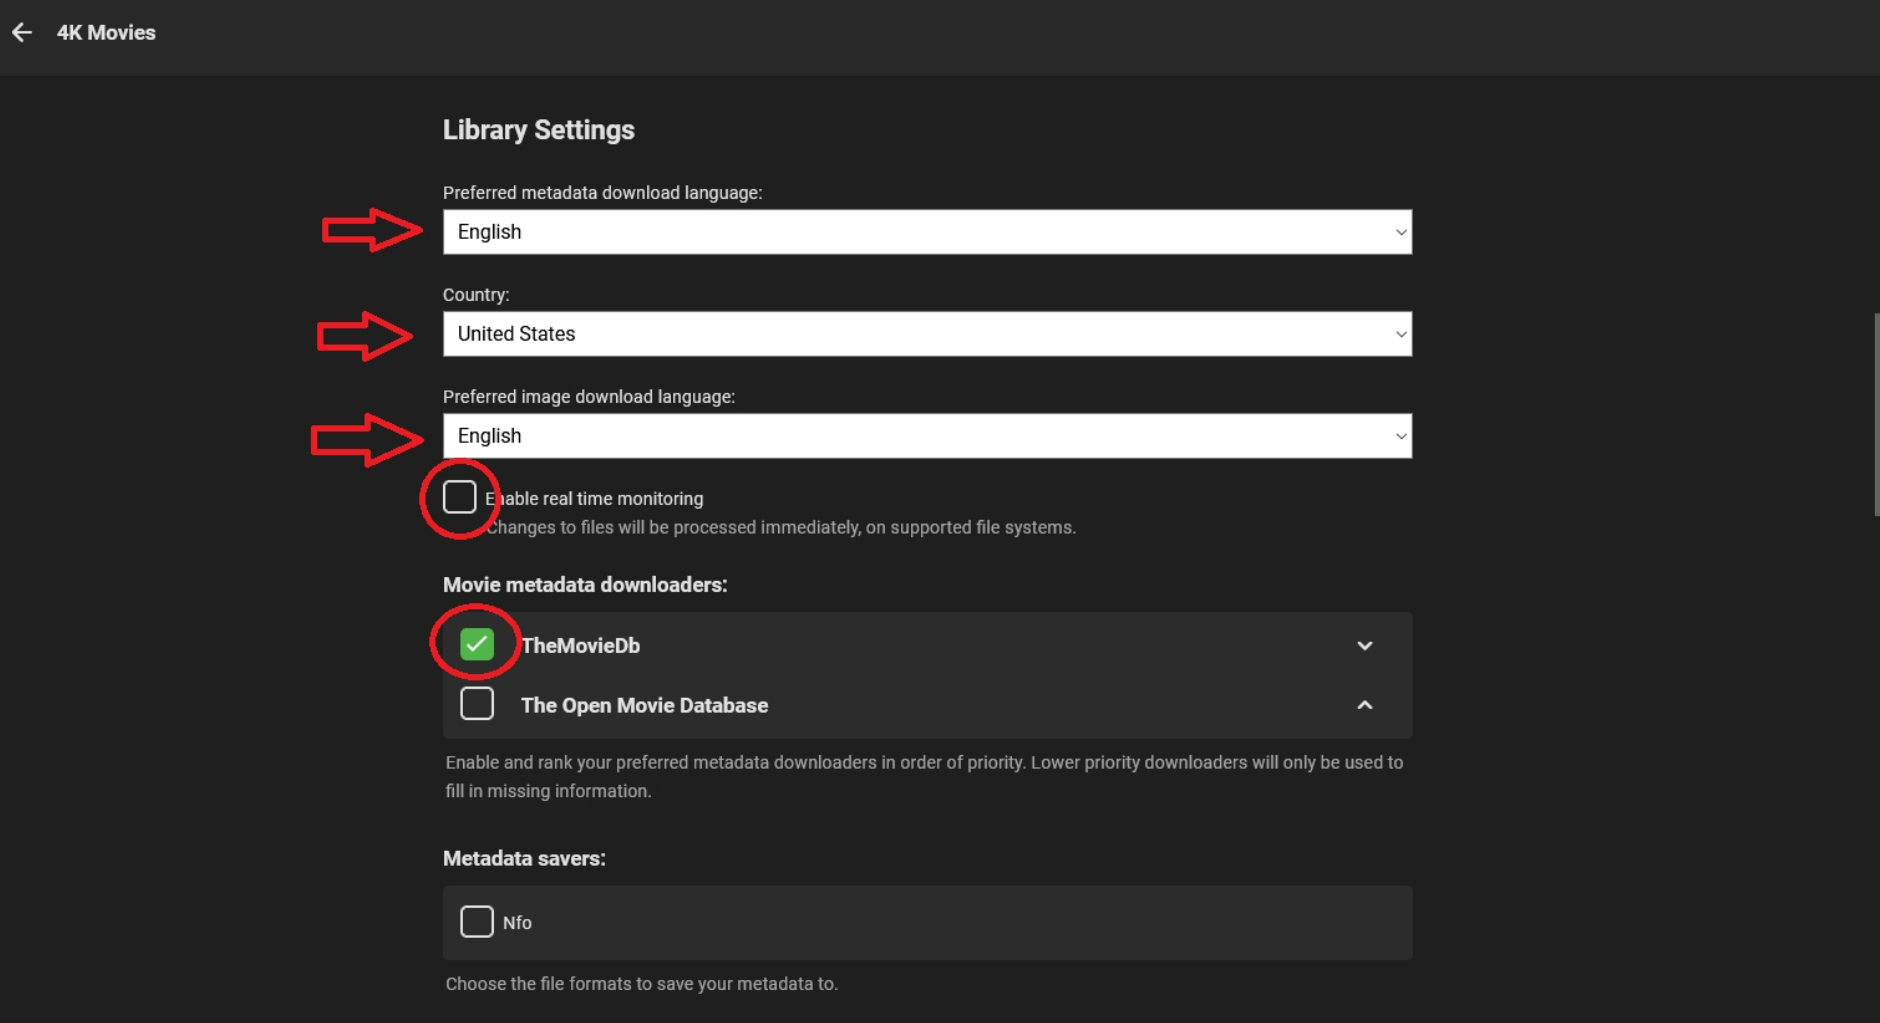Open the Country dropdown showing United States
Screen dimensions: 1880x1023
point(926,334)
